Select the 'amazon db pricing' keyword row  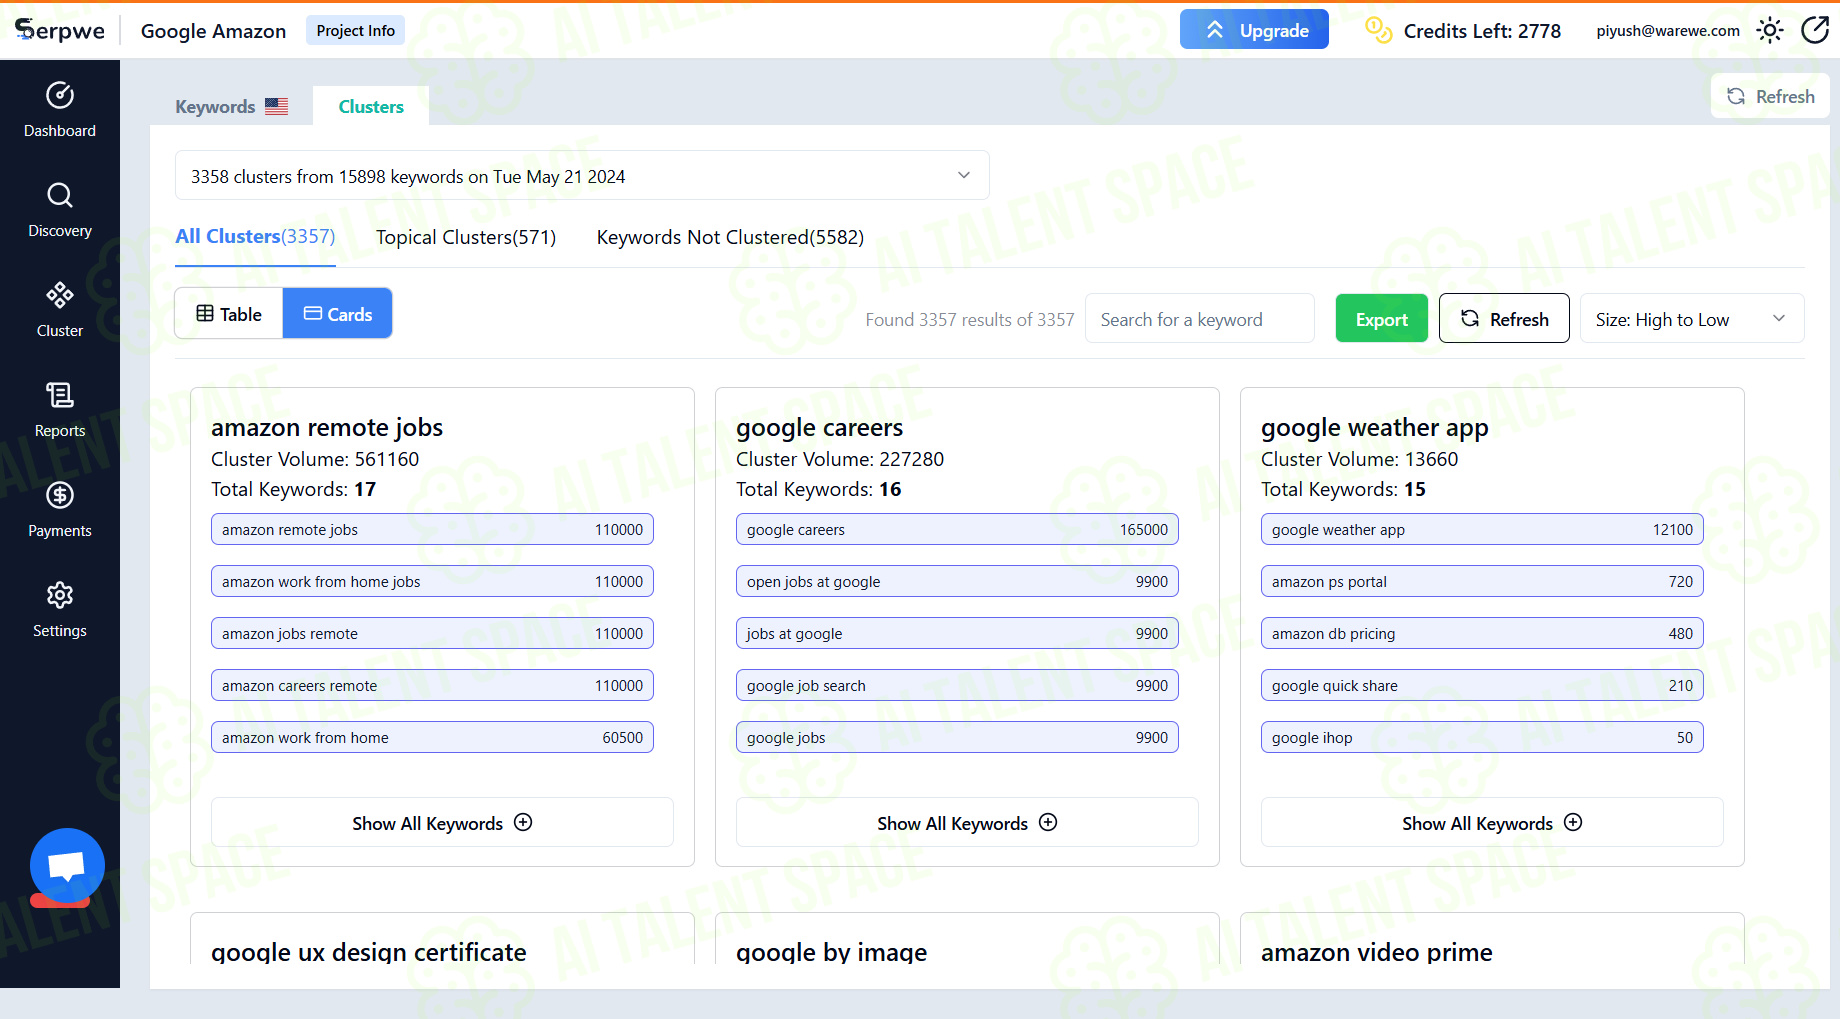(x=1482, y=633)
